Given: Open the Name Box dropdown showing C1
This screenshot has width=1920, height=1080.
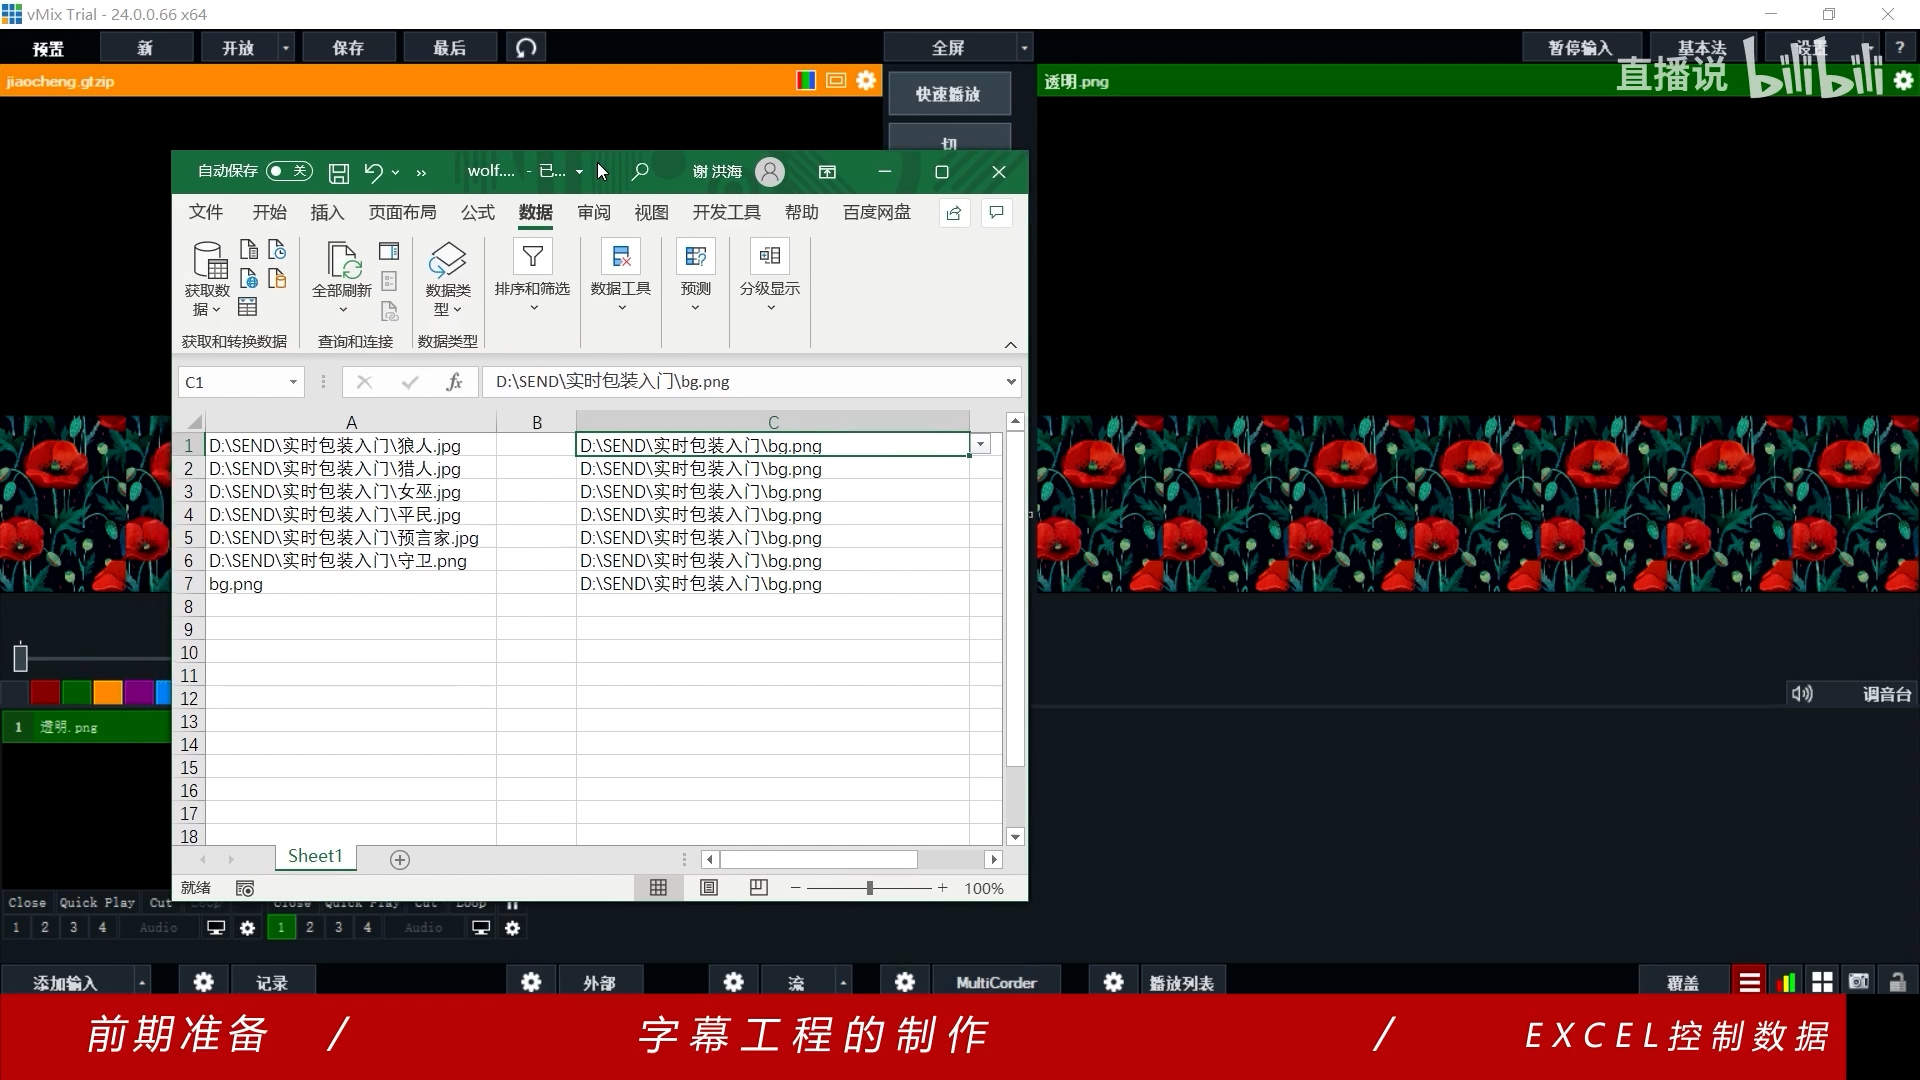Looking at the screenshot, I should click(x=290, y=382).
